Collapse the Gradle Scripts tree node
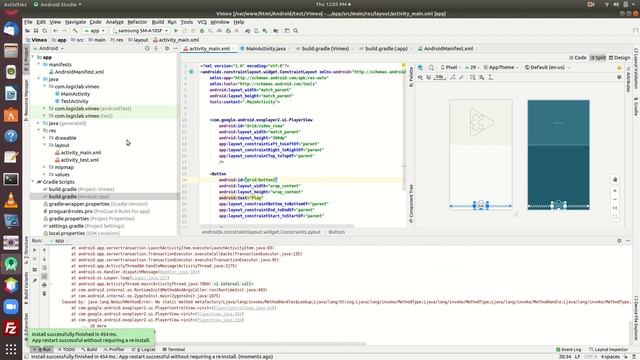The image size is (640, 360). (33, 182)
